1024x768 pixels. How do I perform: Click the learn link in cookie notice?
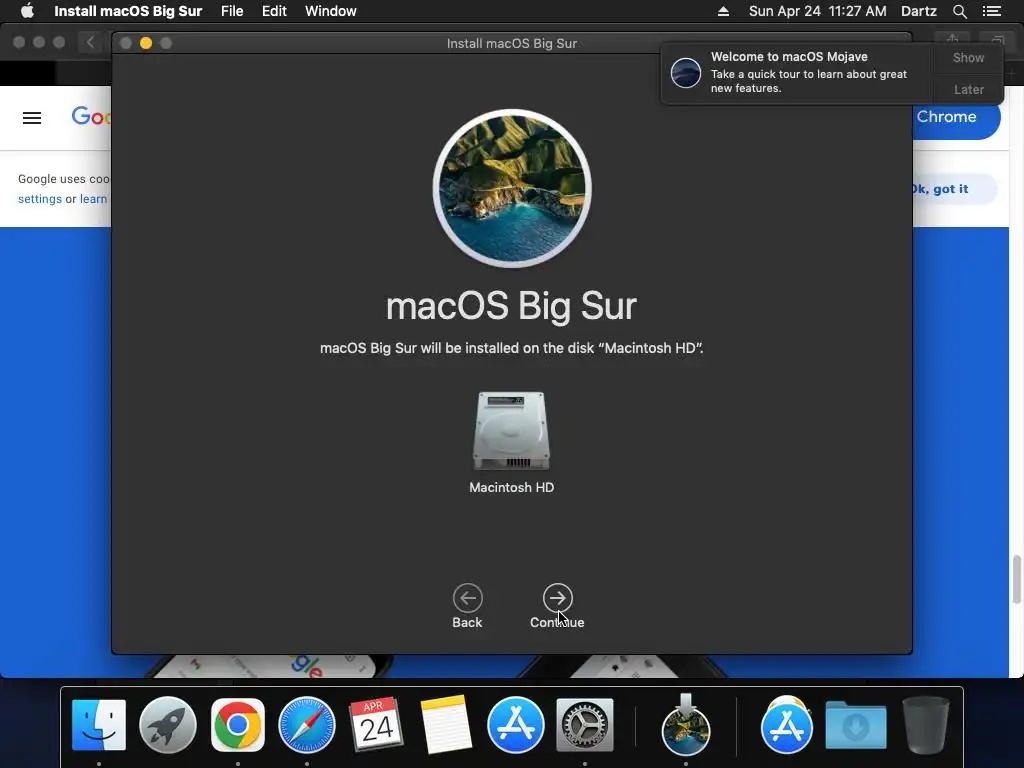click(93, 199)
